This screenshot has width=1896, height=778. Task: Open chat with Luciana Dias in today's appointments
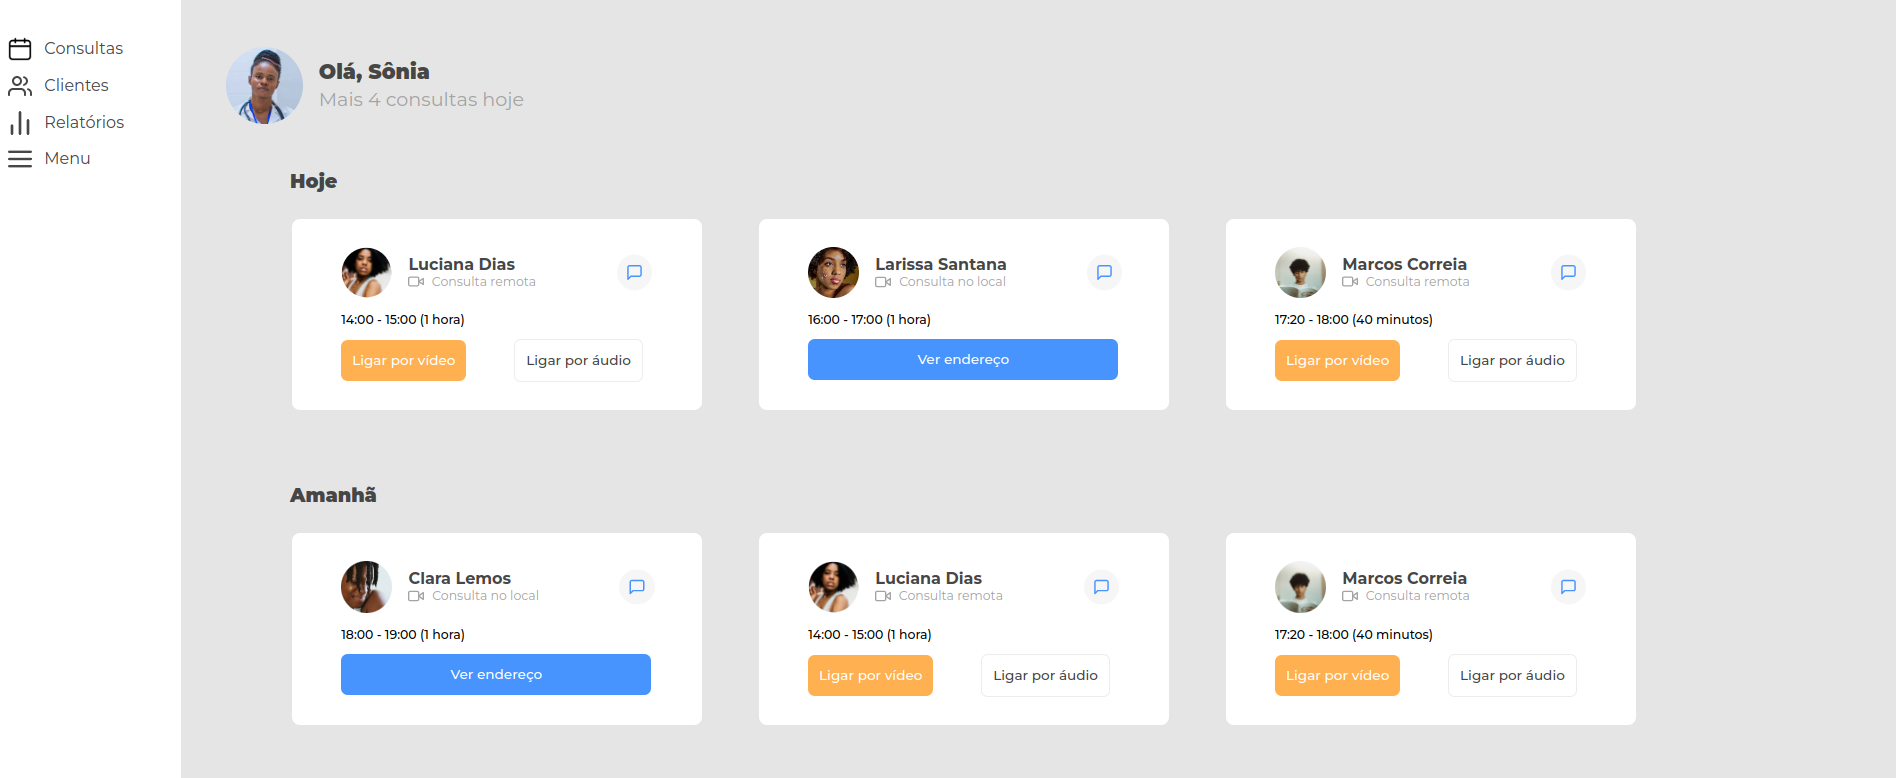point(634,272)
